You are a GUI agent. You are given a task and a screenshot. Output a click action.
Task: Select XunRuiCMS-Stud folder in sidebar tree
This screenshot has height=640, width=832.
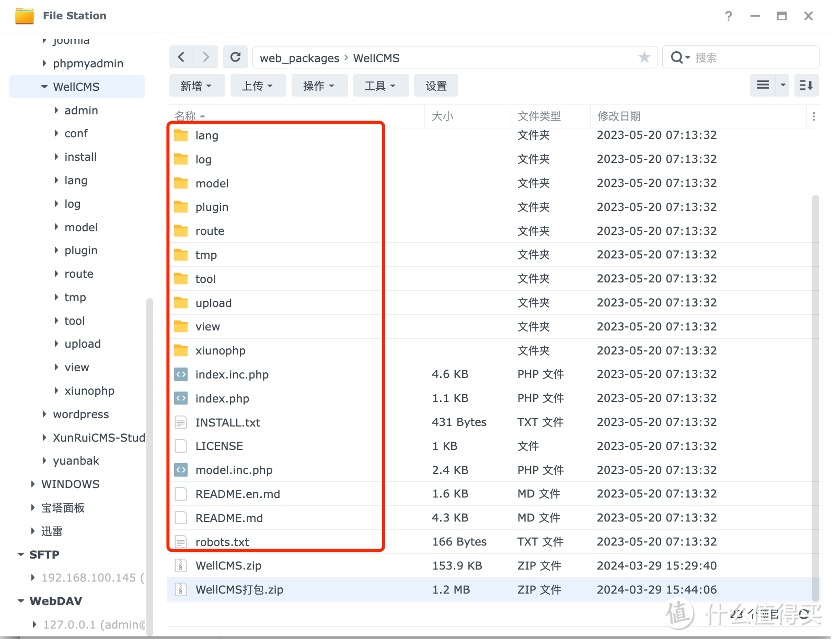(x=99, y=437)
